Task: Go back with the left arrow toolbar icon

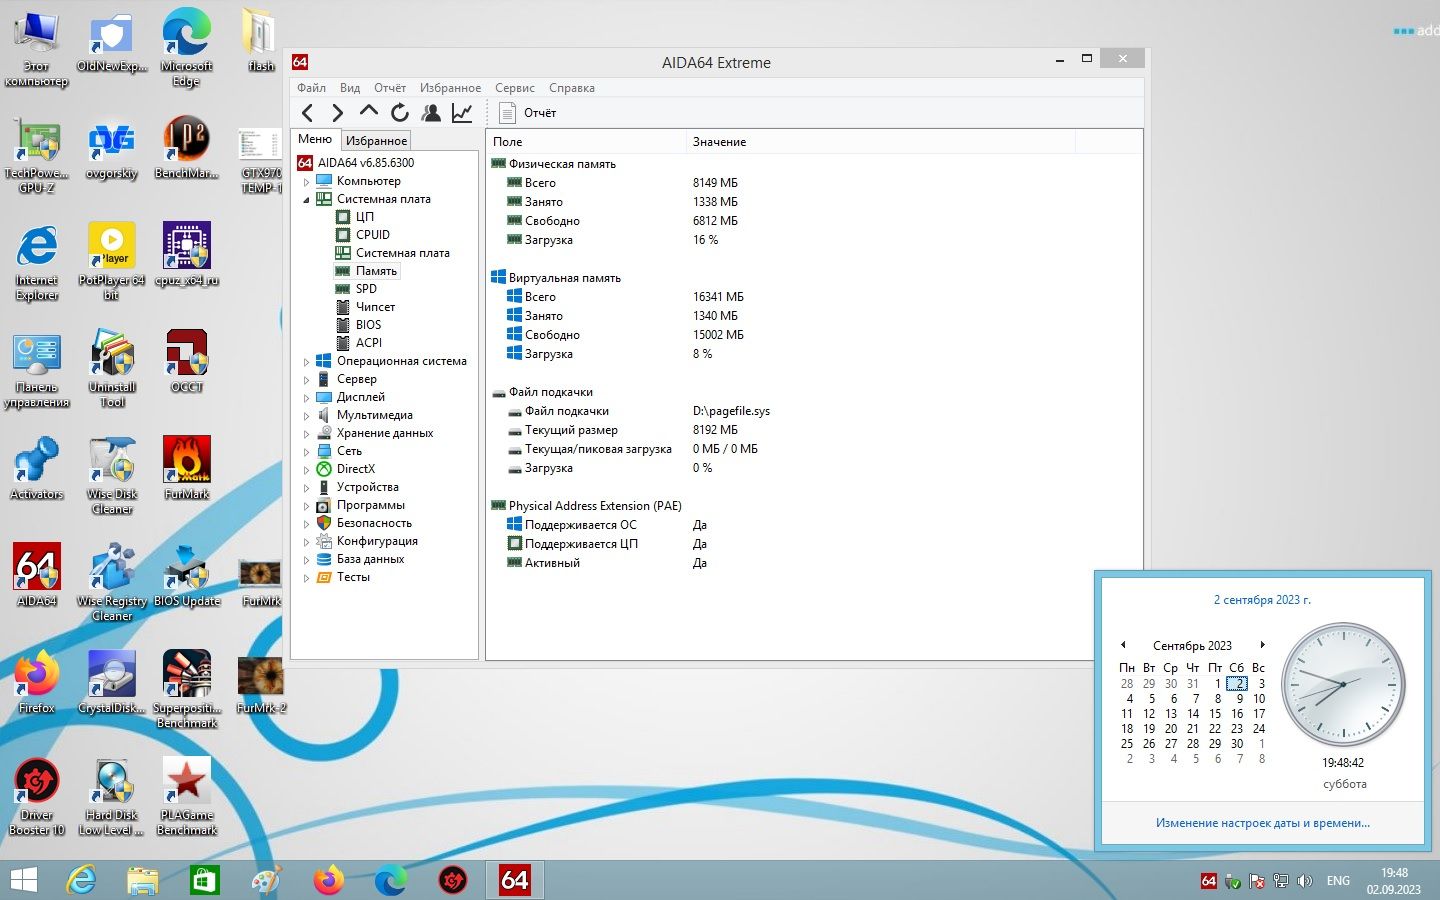Action: 308,113
